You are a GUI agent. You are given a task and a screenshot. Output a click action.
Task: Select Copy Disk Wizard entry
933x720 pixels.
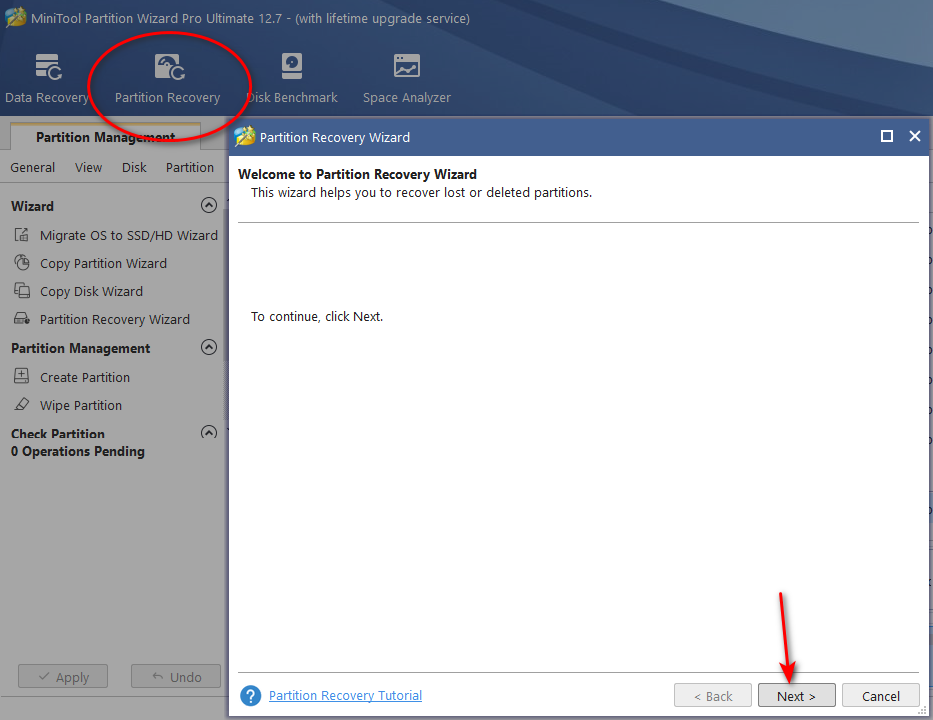[x=92, y=292]
